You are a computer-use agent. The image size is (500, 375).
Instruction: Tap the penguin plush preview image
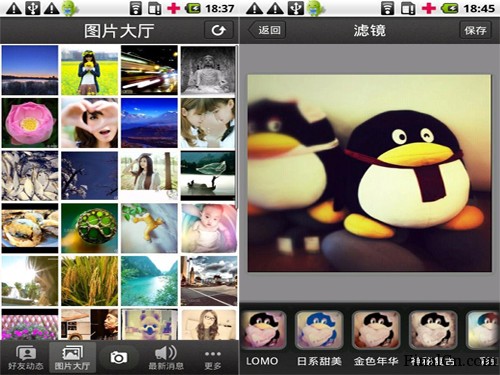pos(369,173)
